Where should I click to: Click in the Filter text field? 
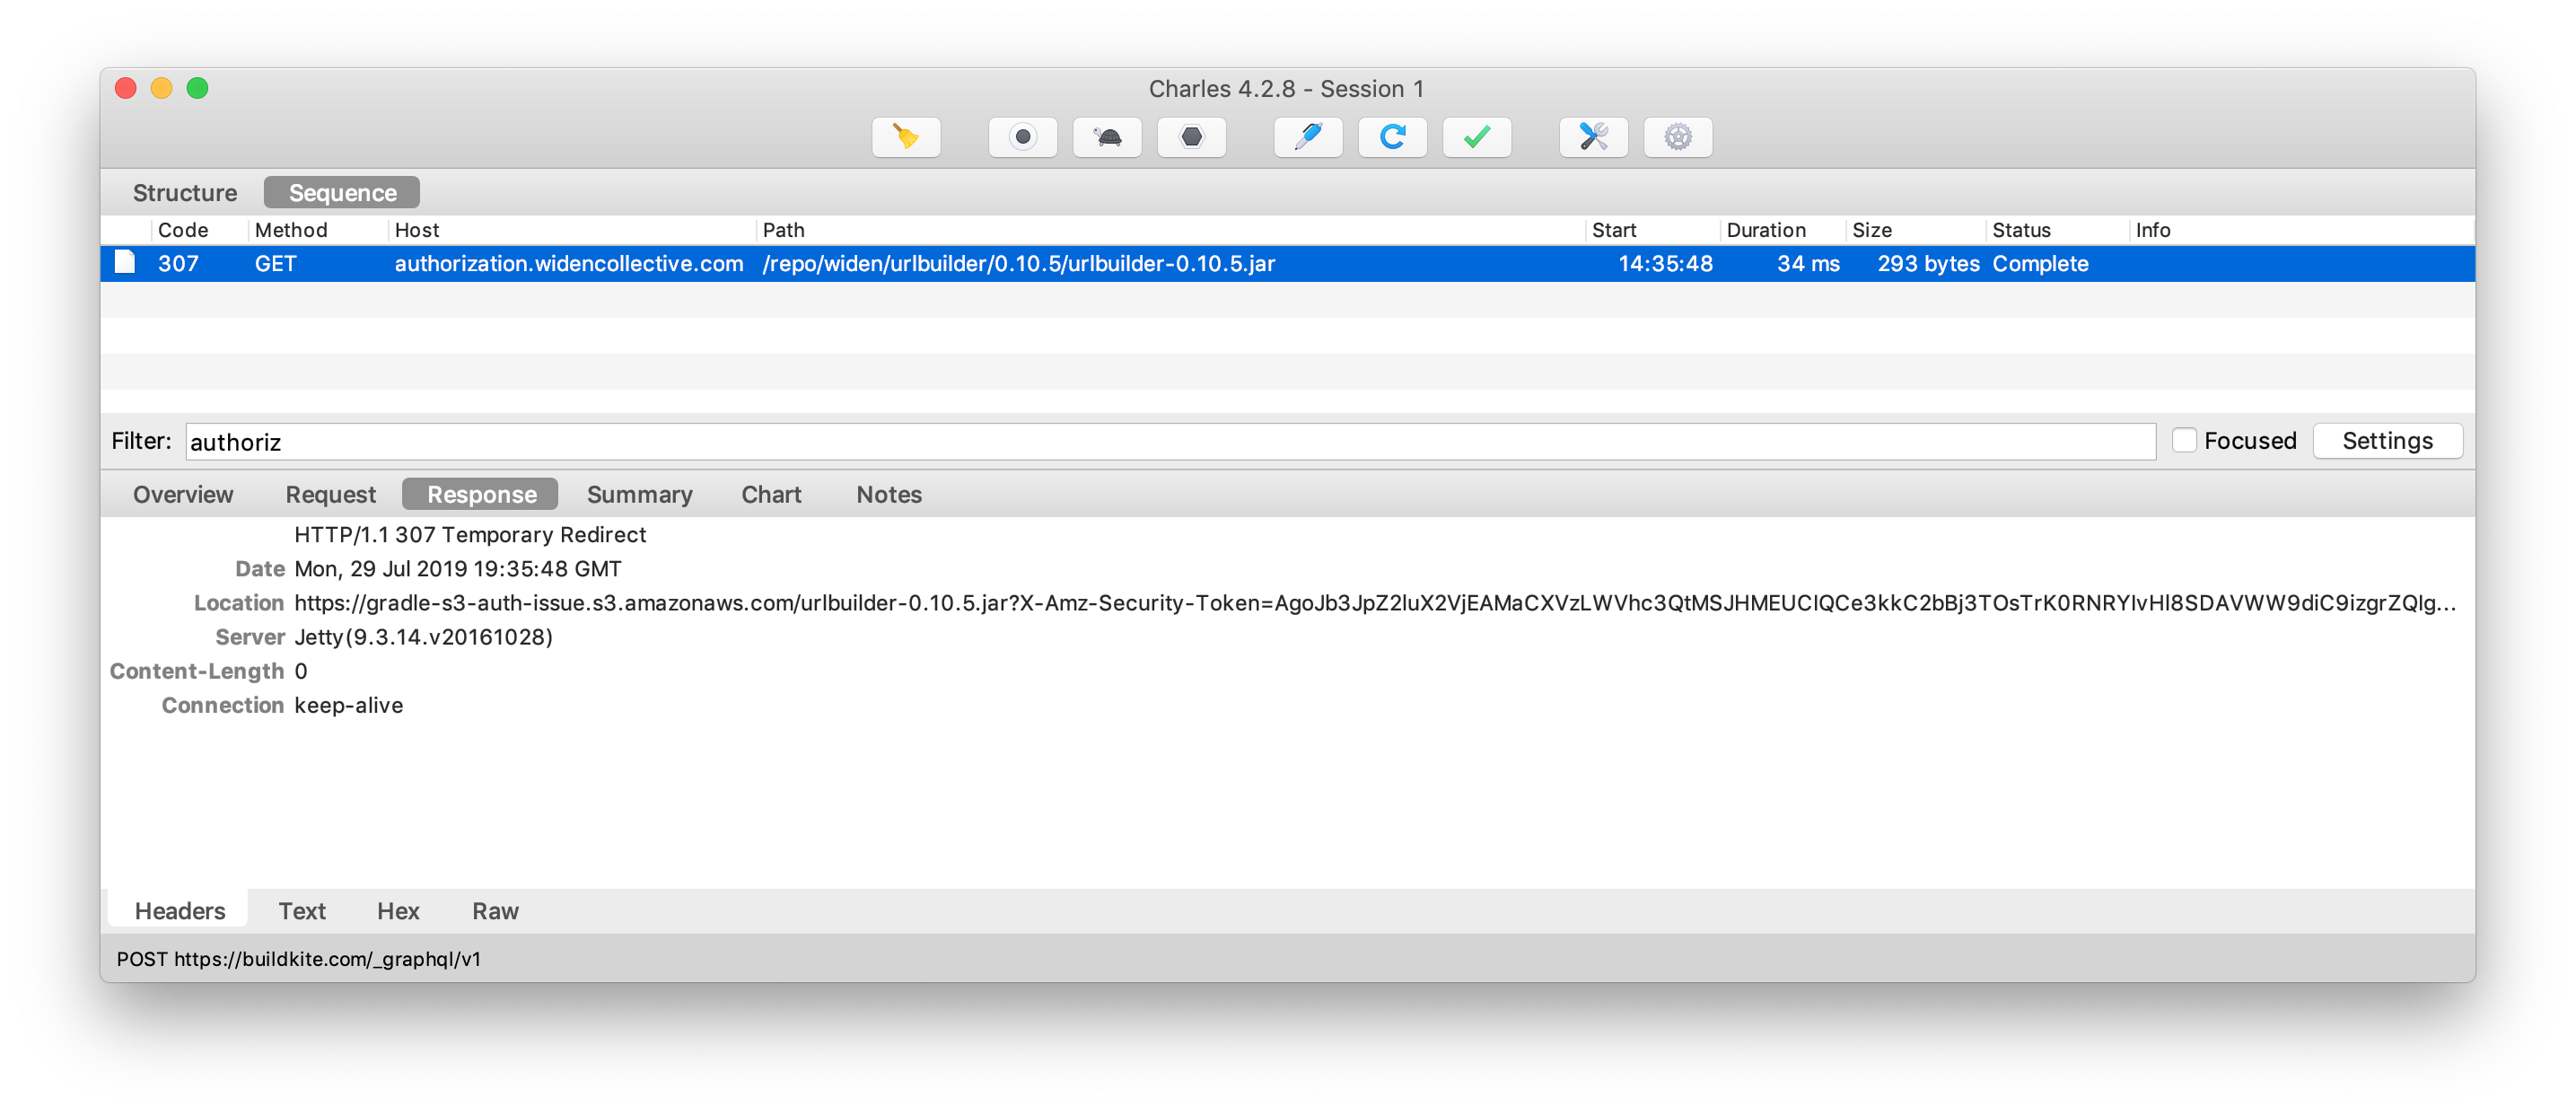1170,442
